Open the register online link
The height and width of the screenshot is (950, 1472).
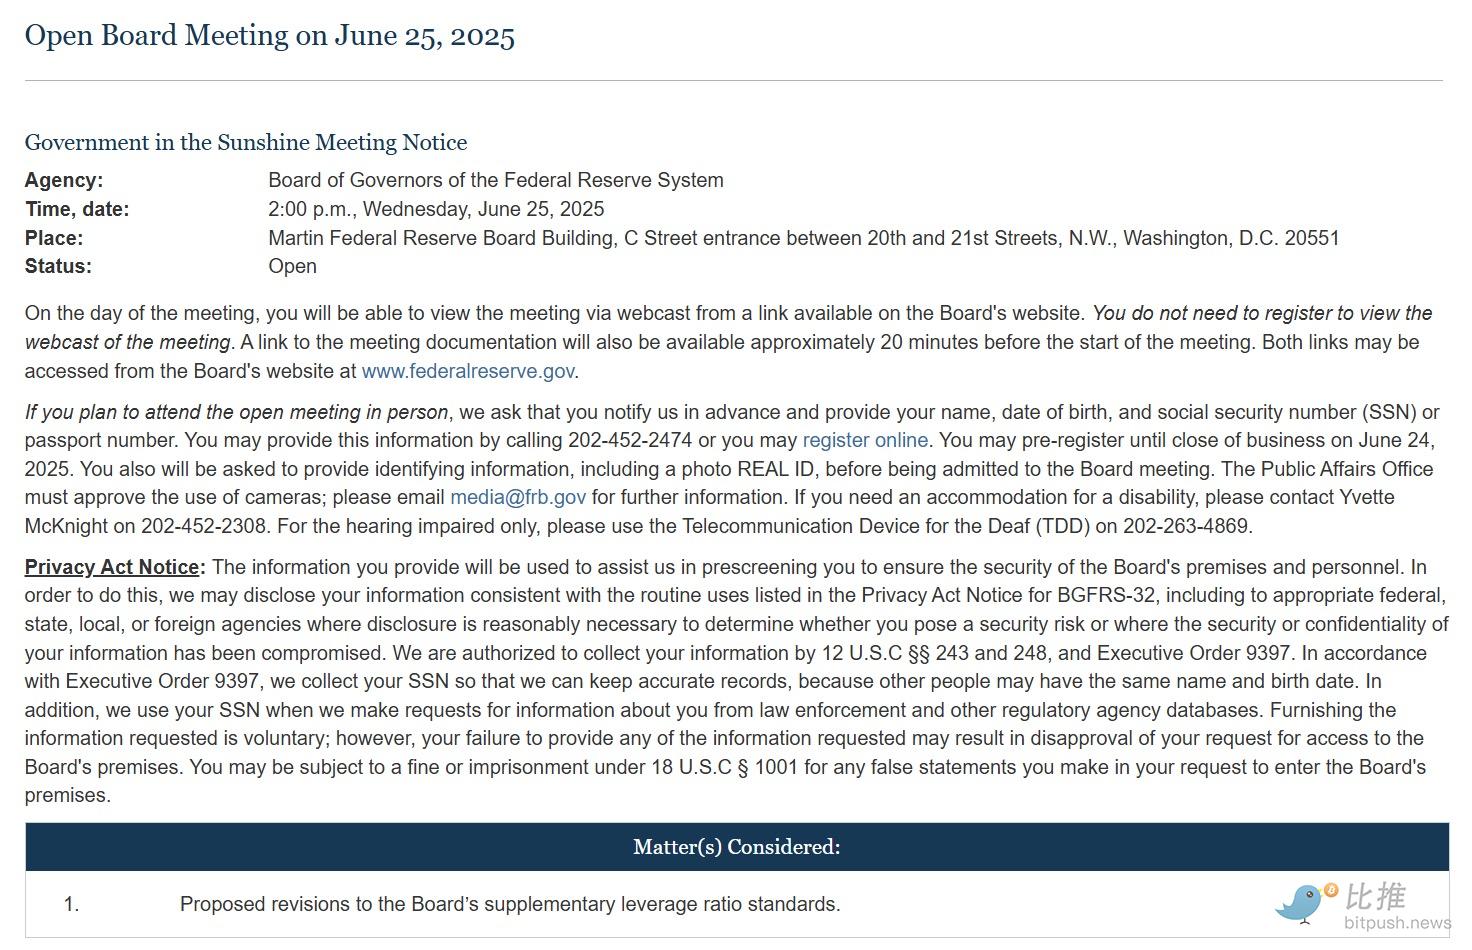865,440
